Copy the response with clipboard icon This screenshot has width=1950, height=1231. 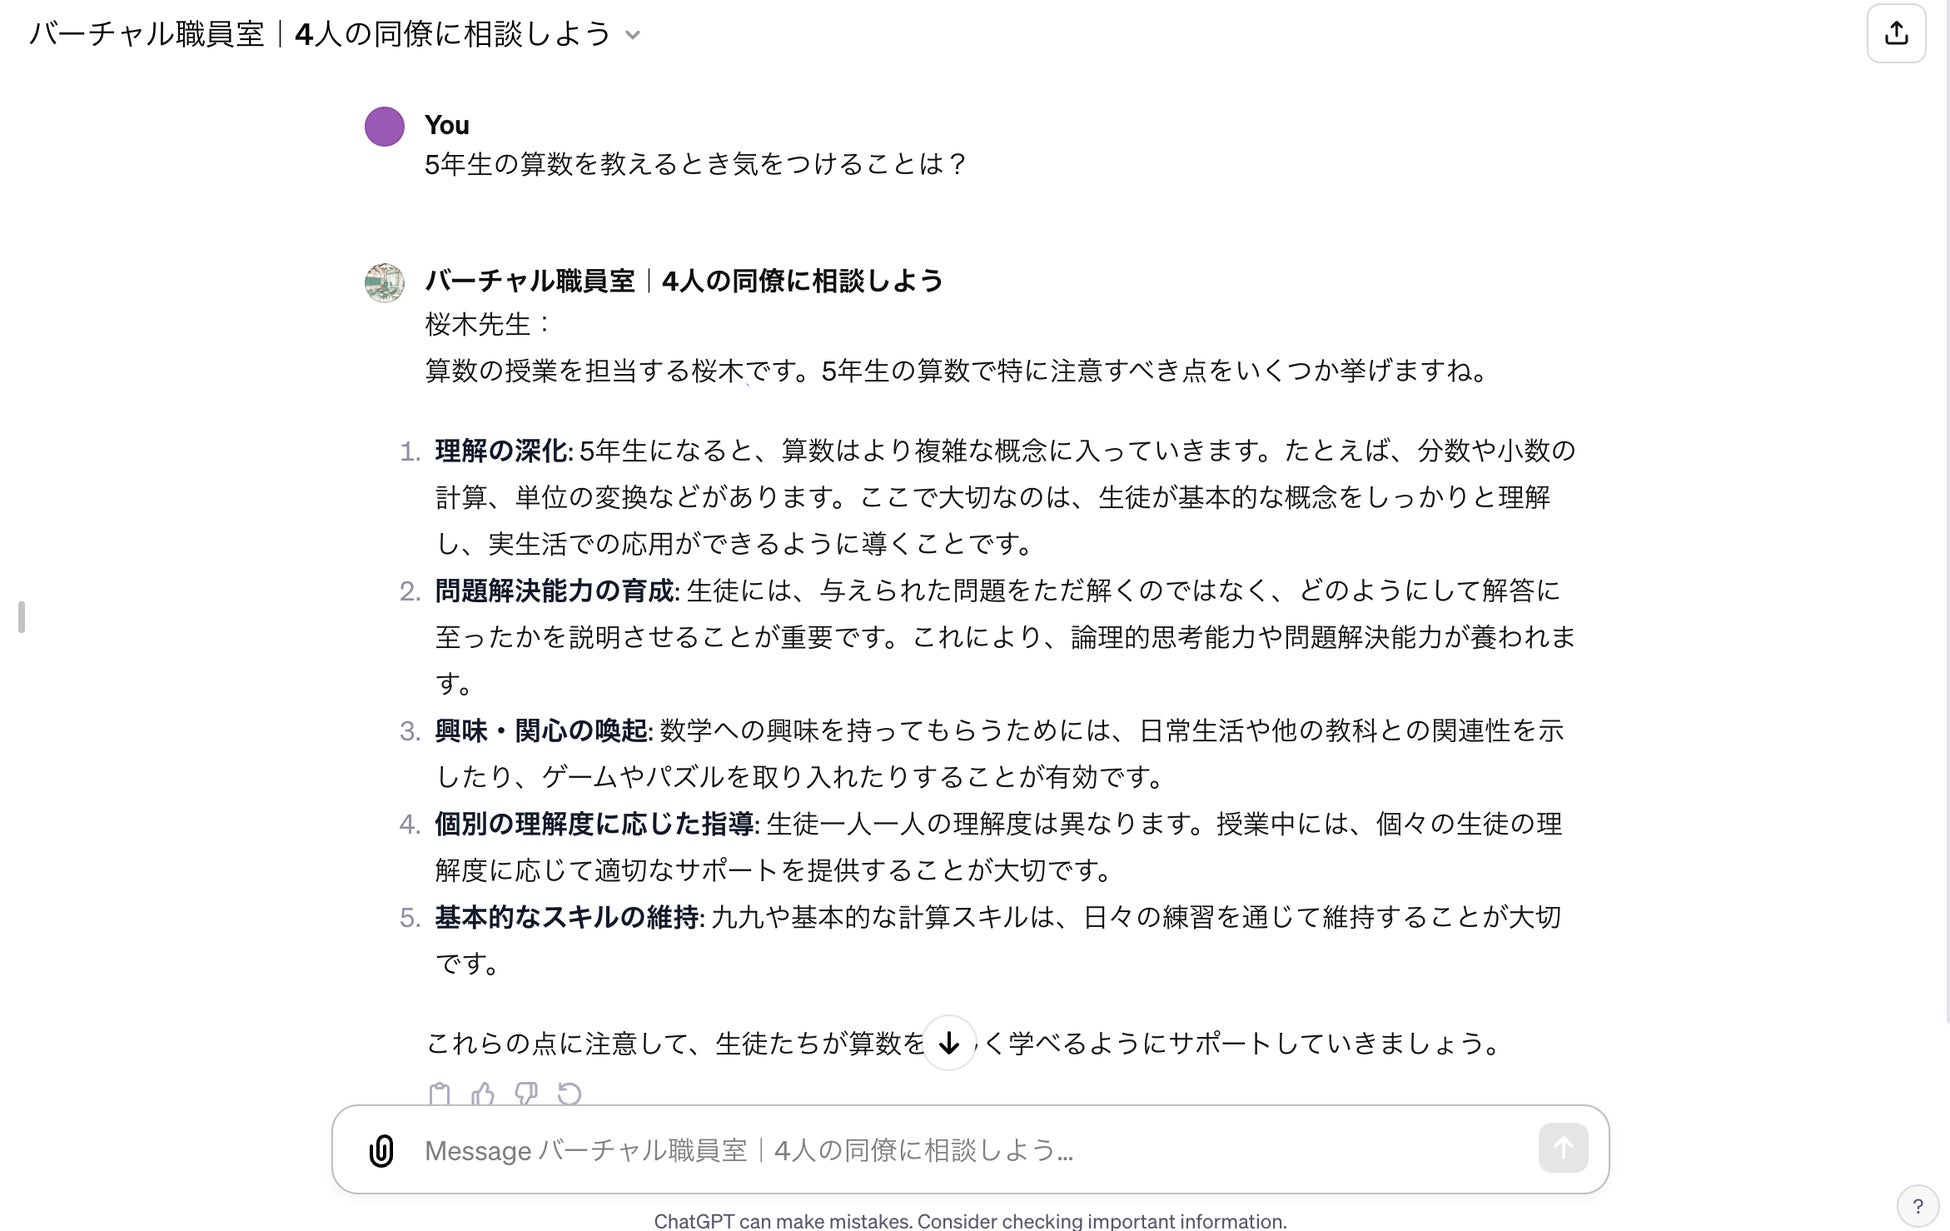pos(439,1094)
